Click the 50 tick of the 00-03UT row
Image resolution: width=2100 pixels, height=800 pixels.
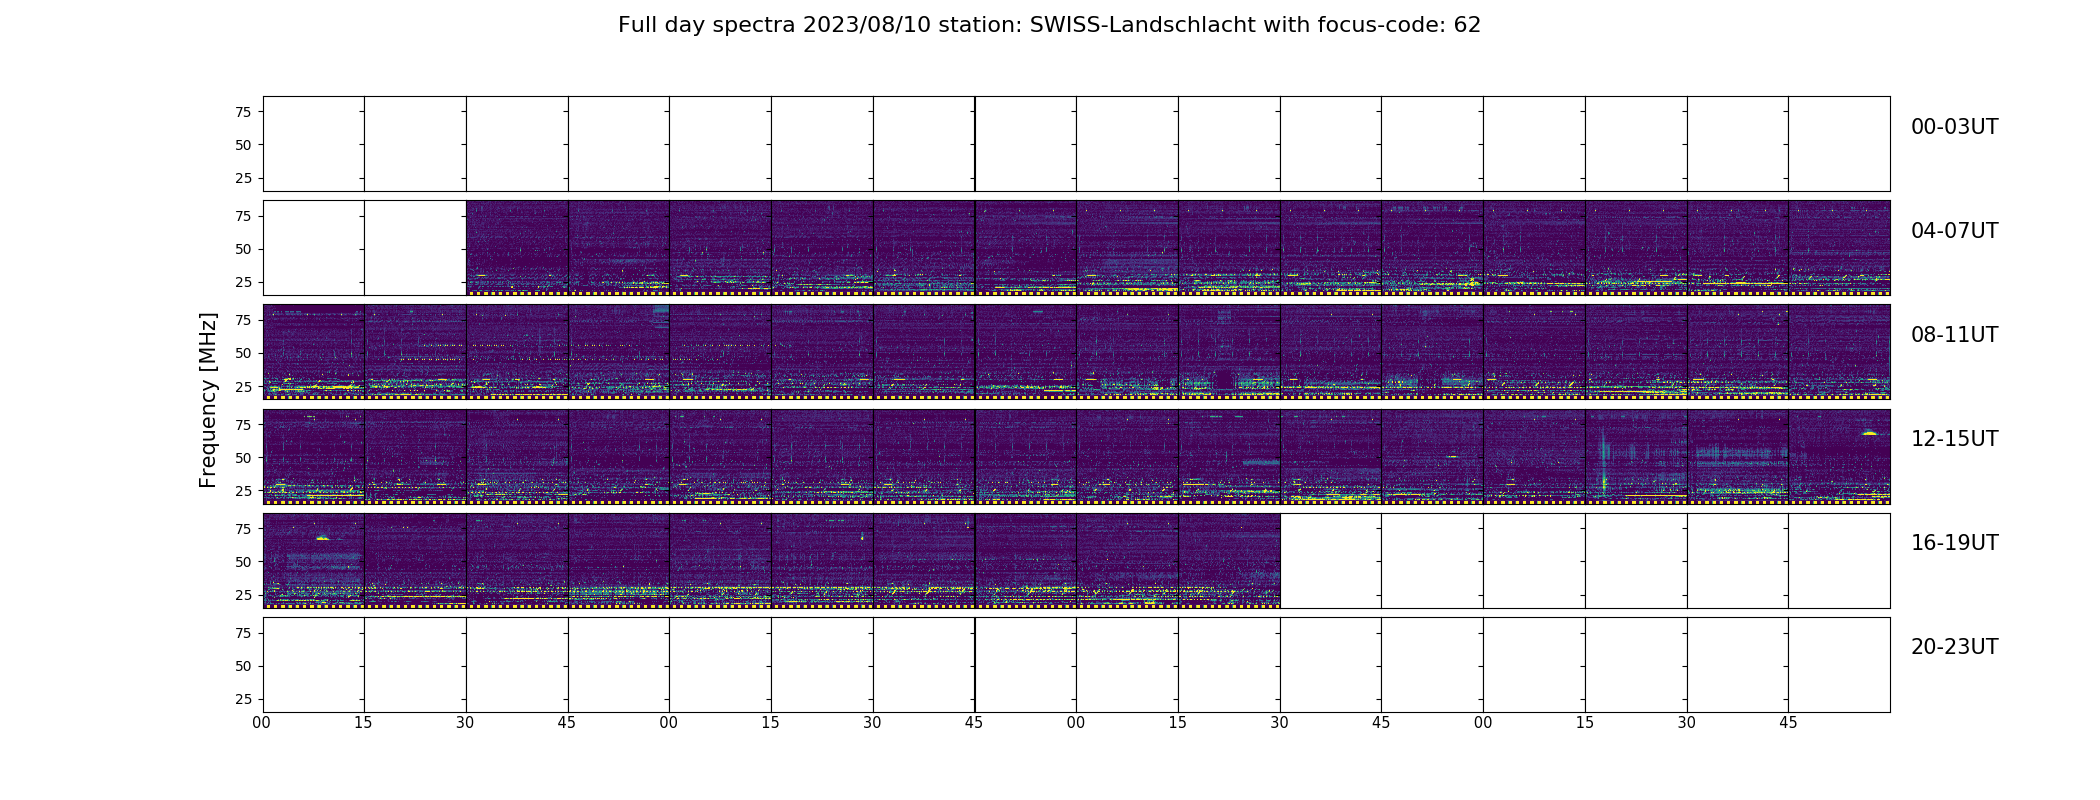(243, 145)
